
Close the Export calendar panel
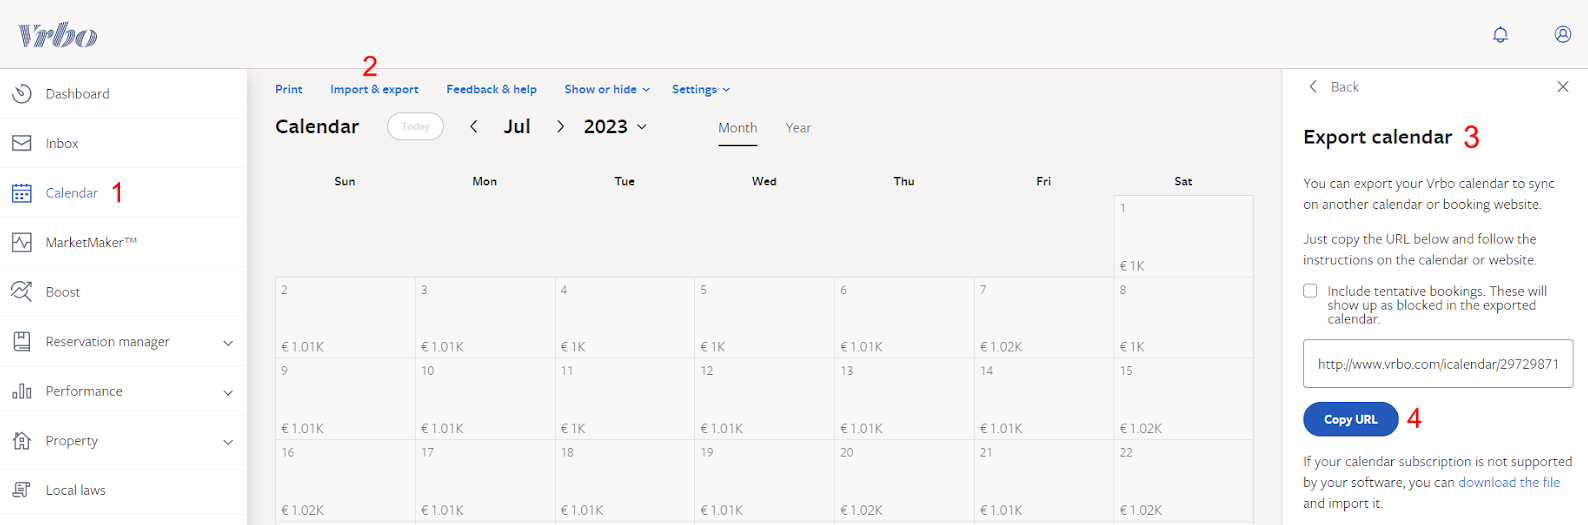1563,87
